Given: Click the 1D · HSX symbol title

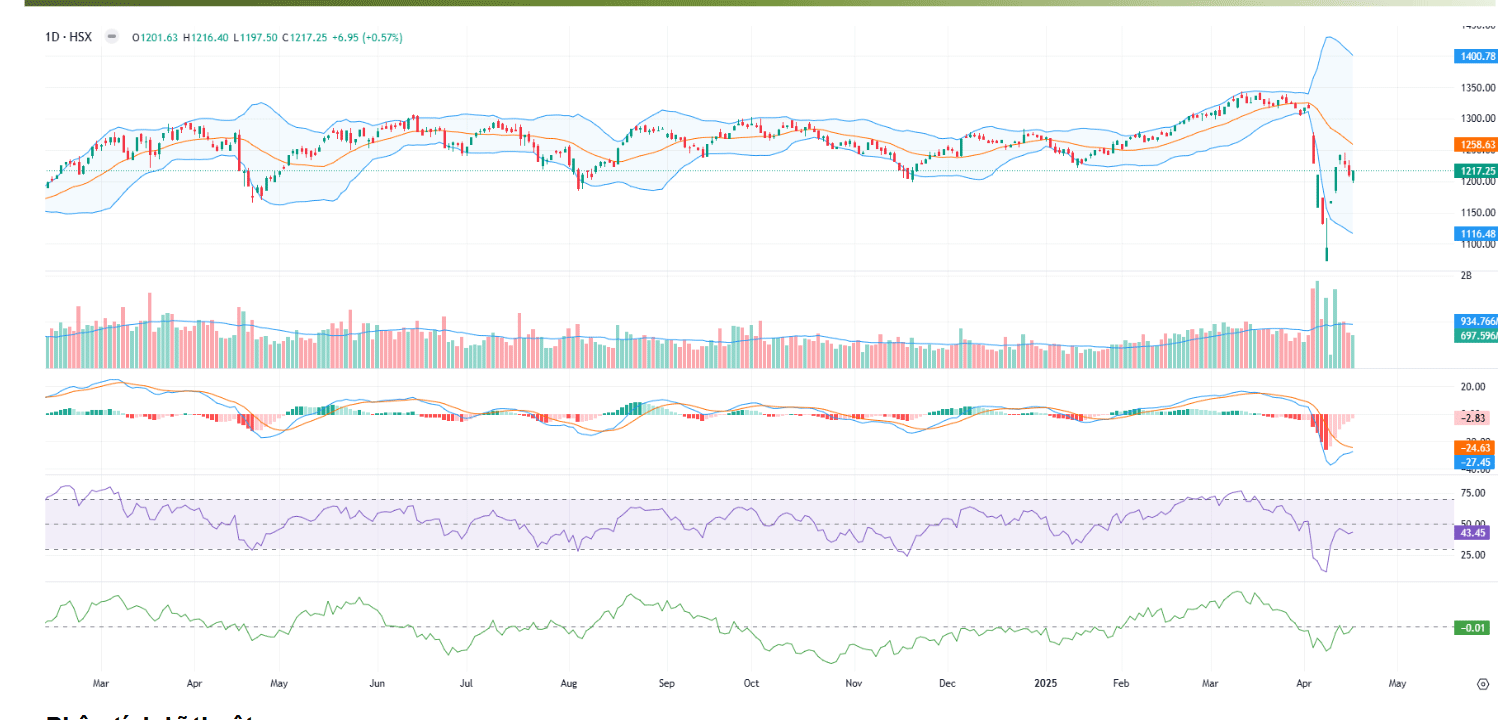Looking at the screenshot, I should pyautogui.click(x=68, y=37).
